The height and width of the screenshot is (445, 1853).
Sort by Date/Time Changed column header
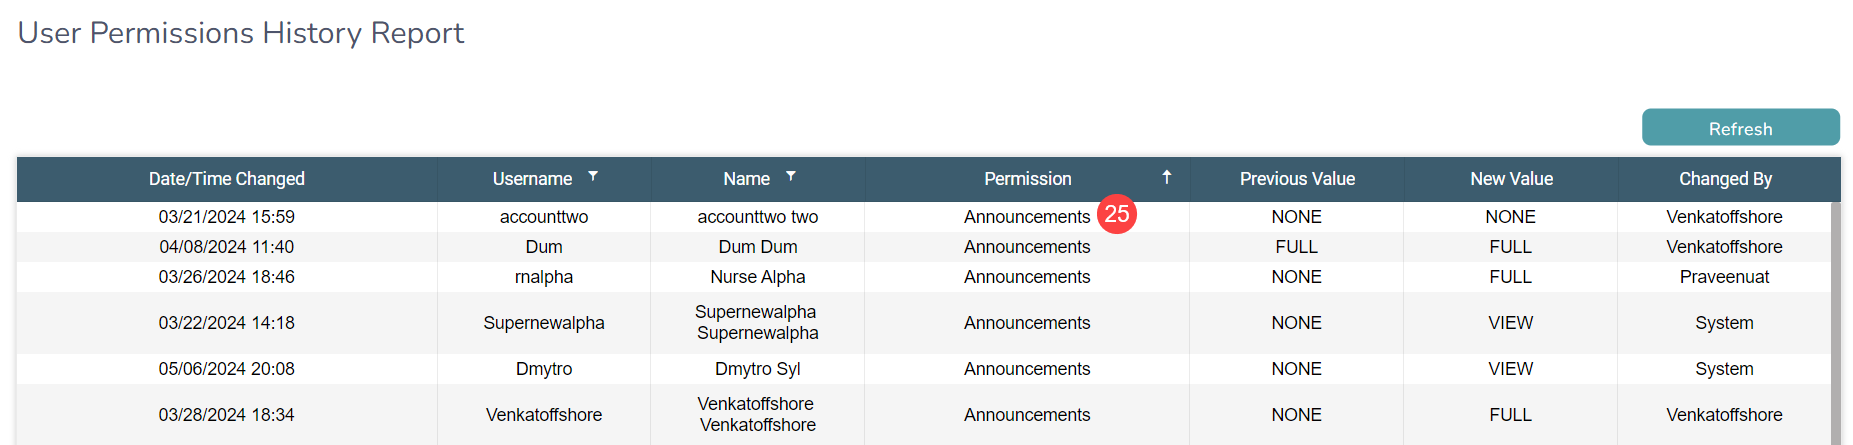click(x=227, y=179)
